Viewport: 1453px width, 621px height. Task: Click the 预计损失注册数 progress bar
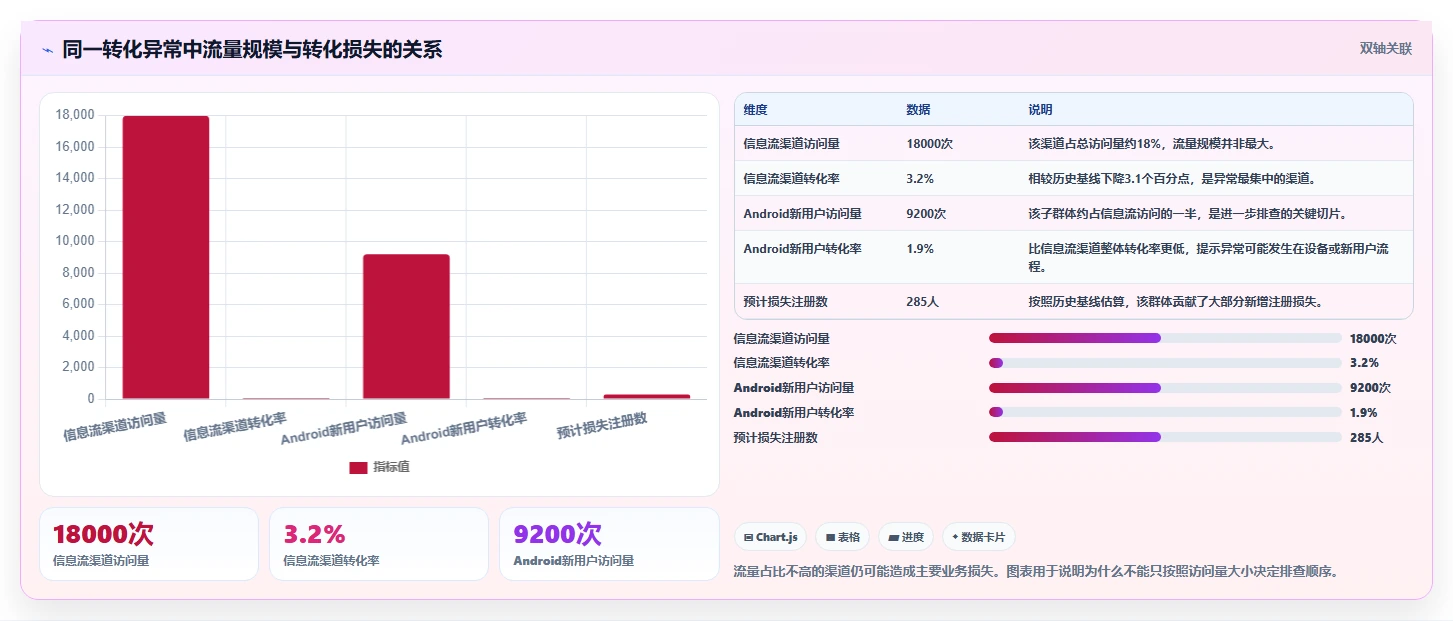(x=1165, y=437)
